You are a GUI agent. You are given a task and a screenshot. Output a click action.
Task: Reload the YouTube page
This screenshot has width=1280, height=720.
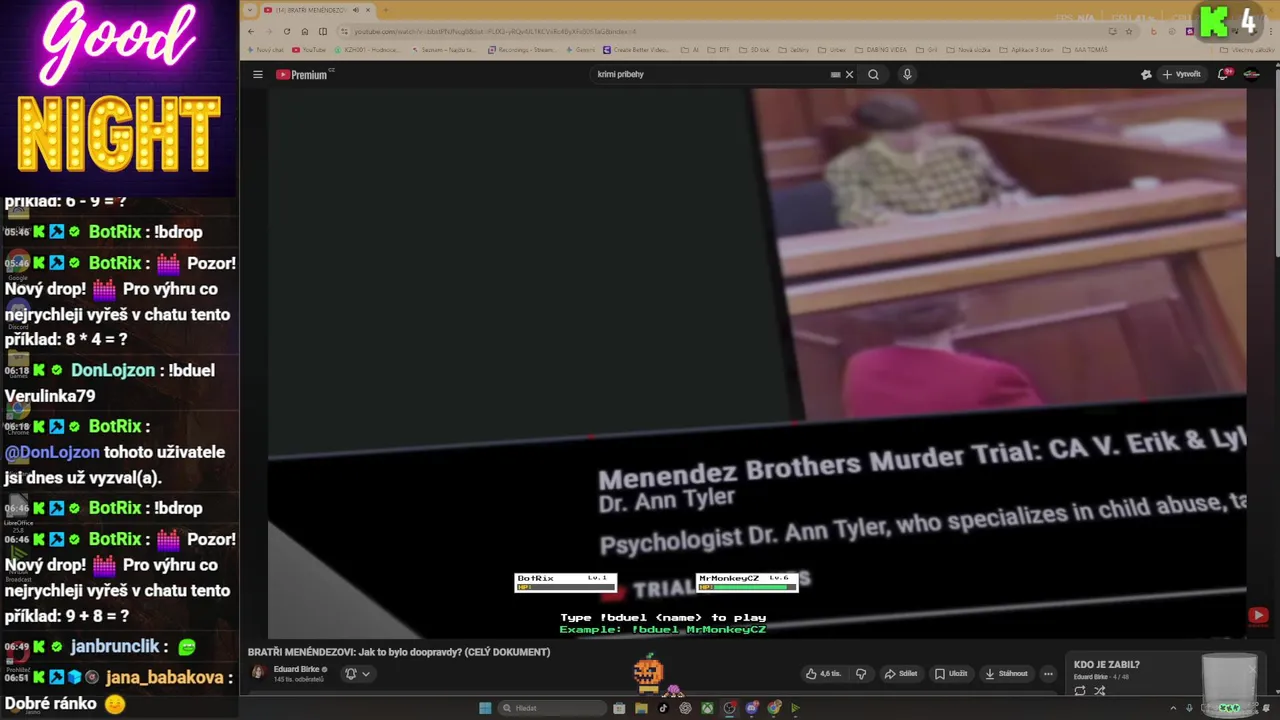(x=287, y=31)
